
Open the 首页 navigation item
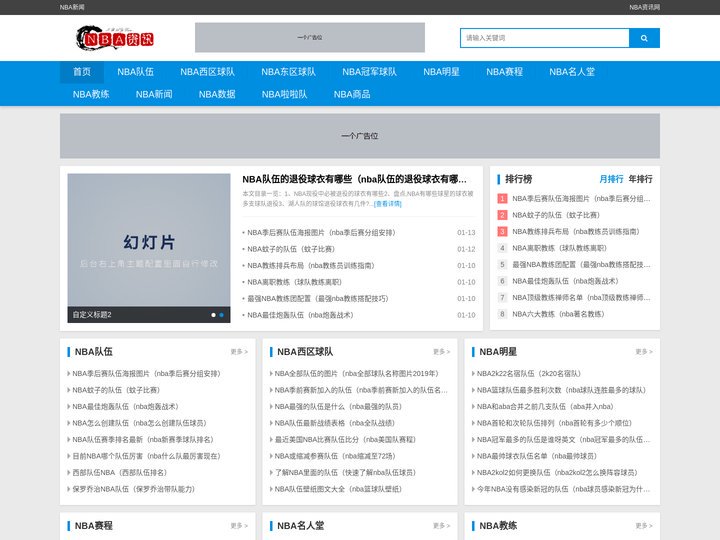82,72
